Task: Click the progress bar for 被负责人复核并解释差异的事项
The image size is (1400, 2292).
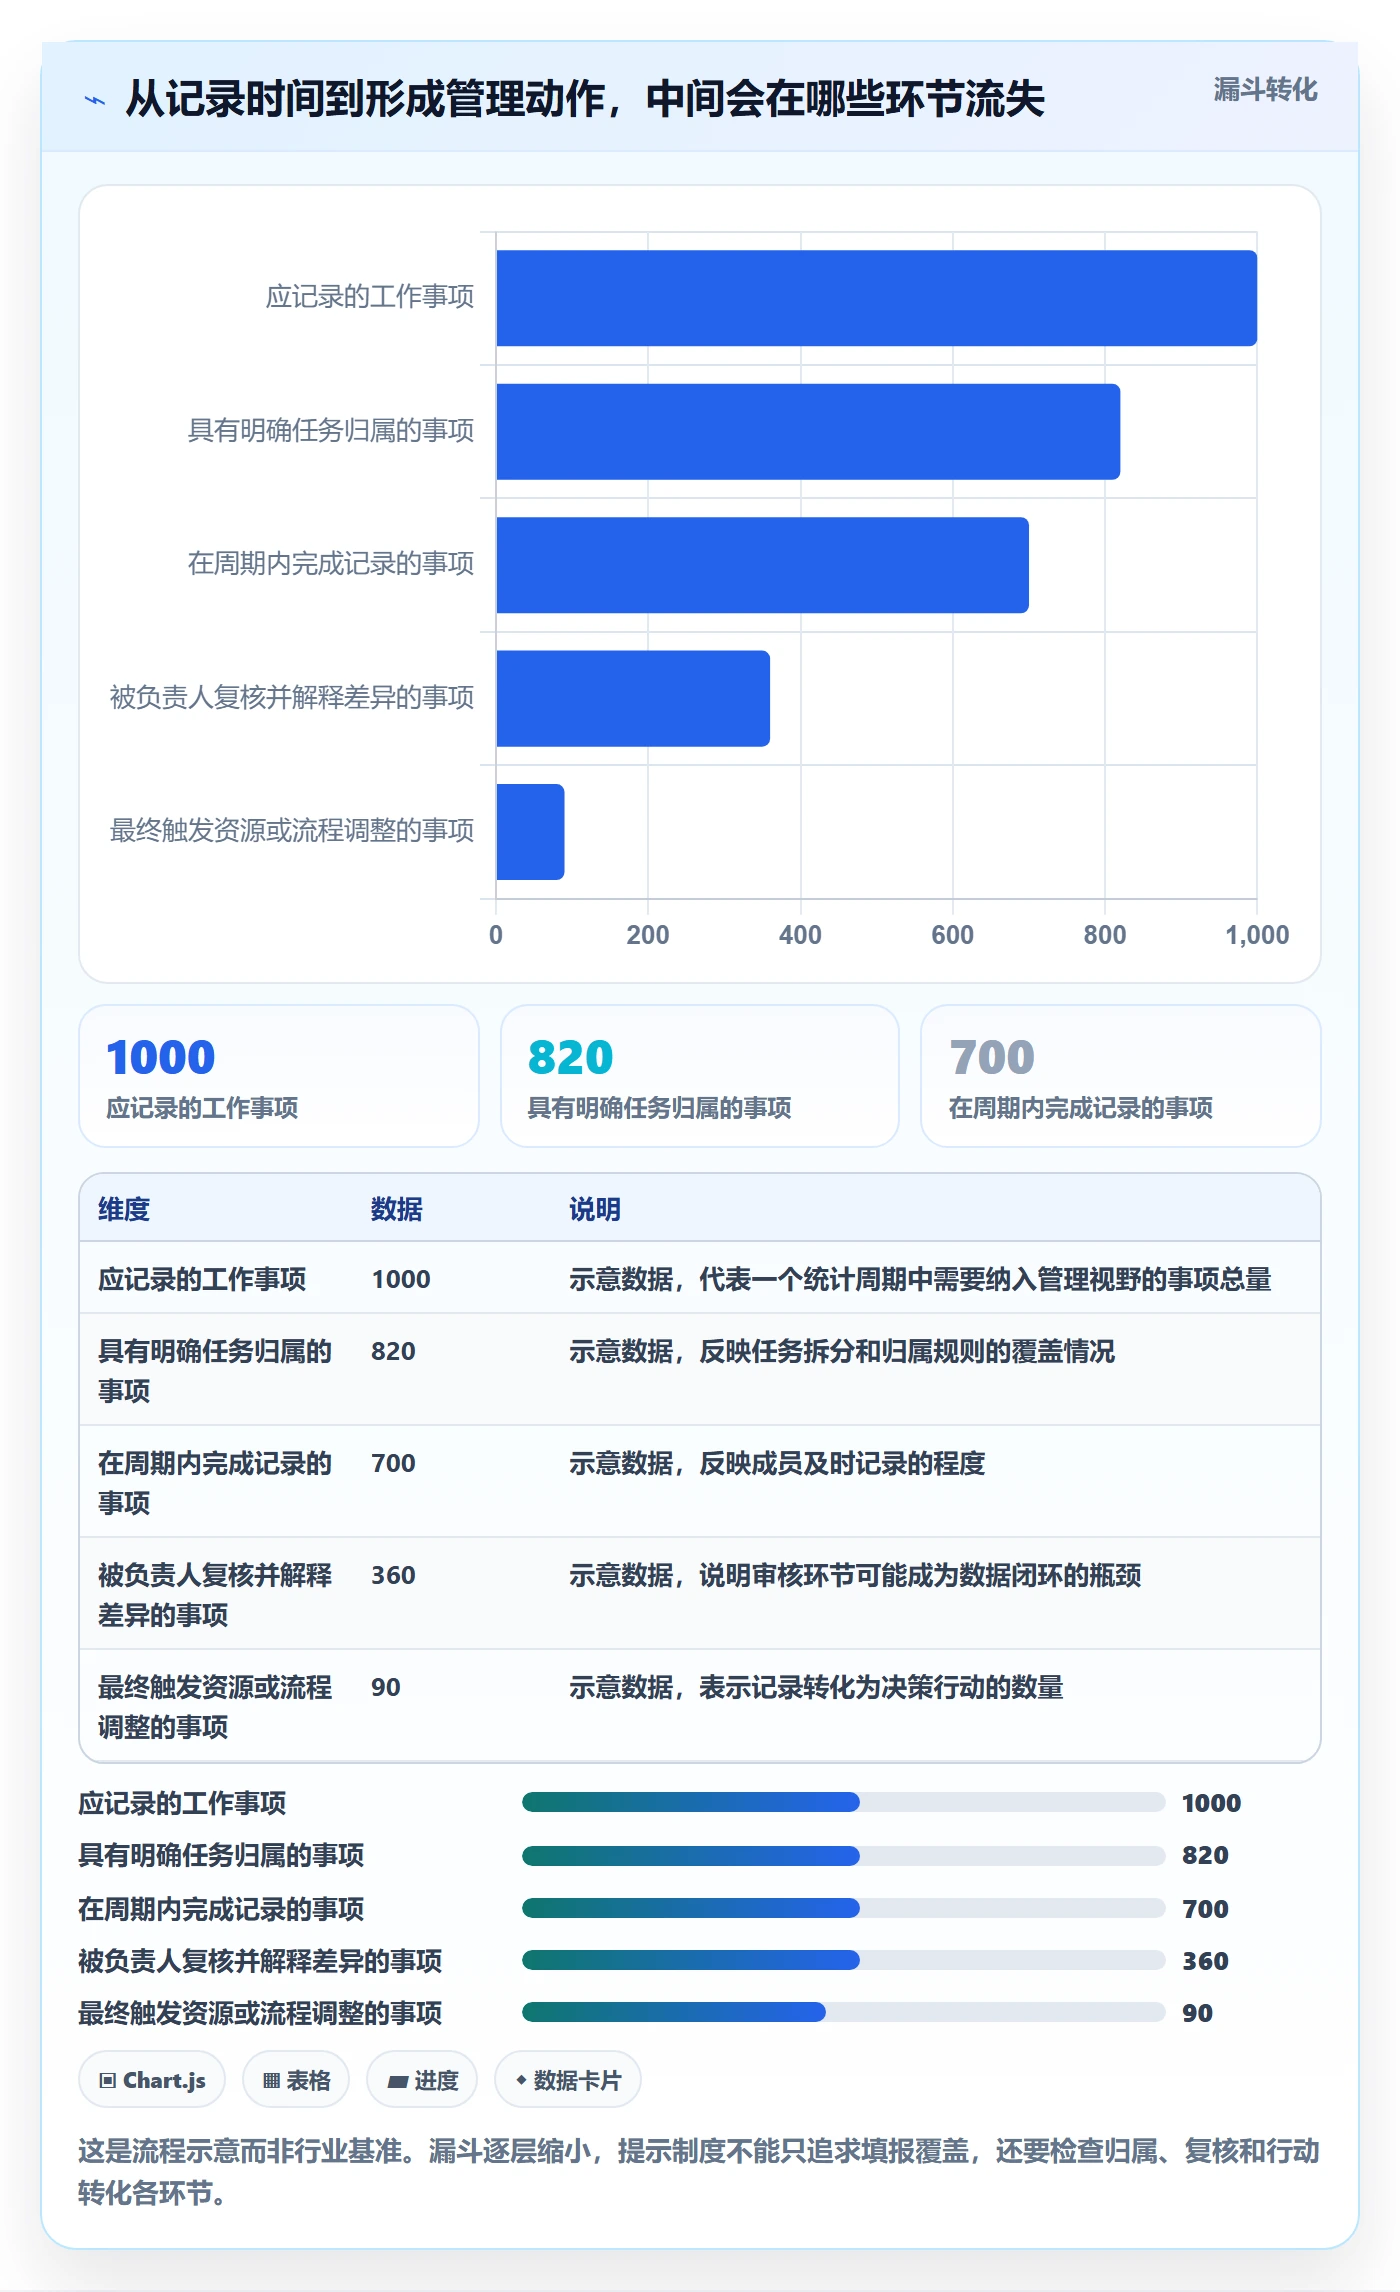Action: point(843,1960)
